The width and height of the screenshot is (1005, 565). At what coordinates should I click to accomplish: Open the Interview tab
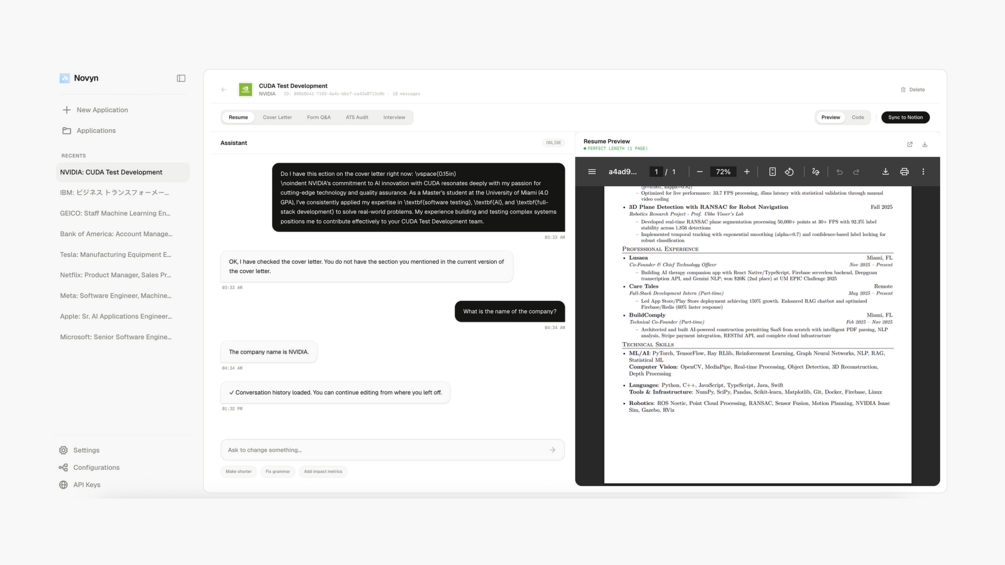coord(394,117)
